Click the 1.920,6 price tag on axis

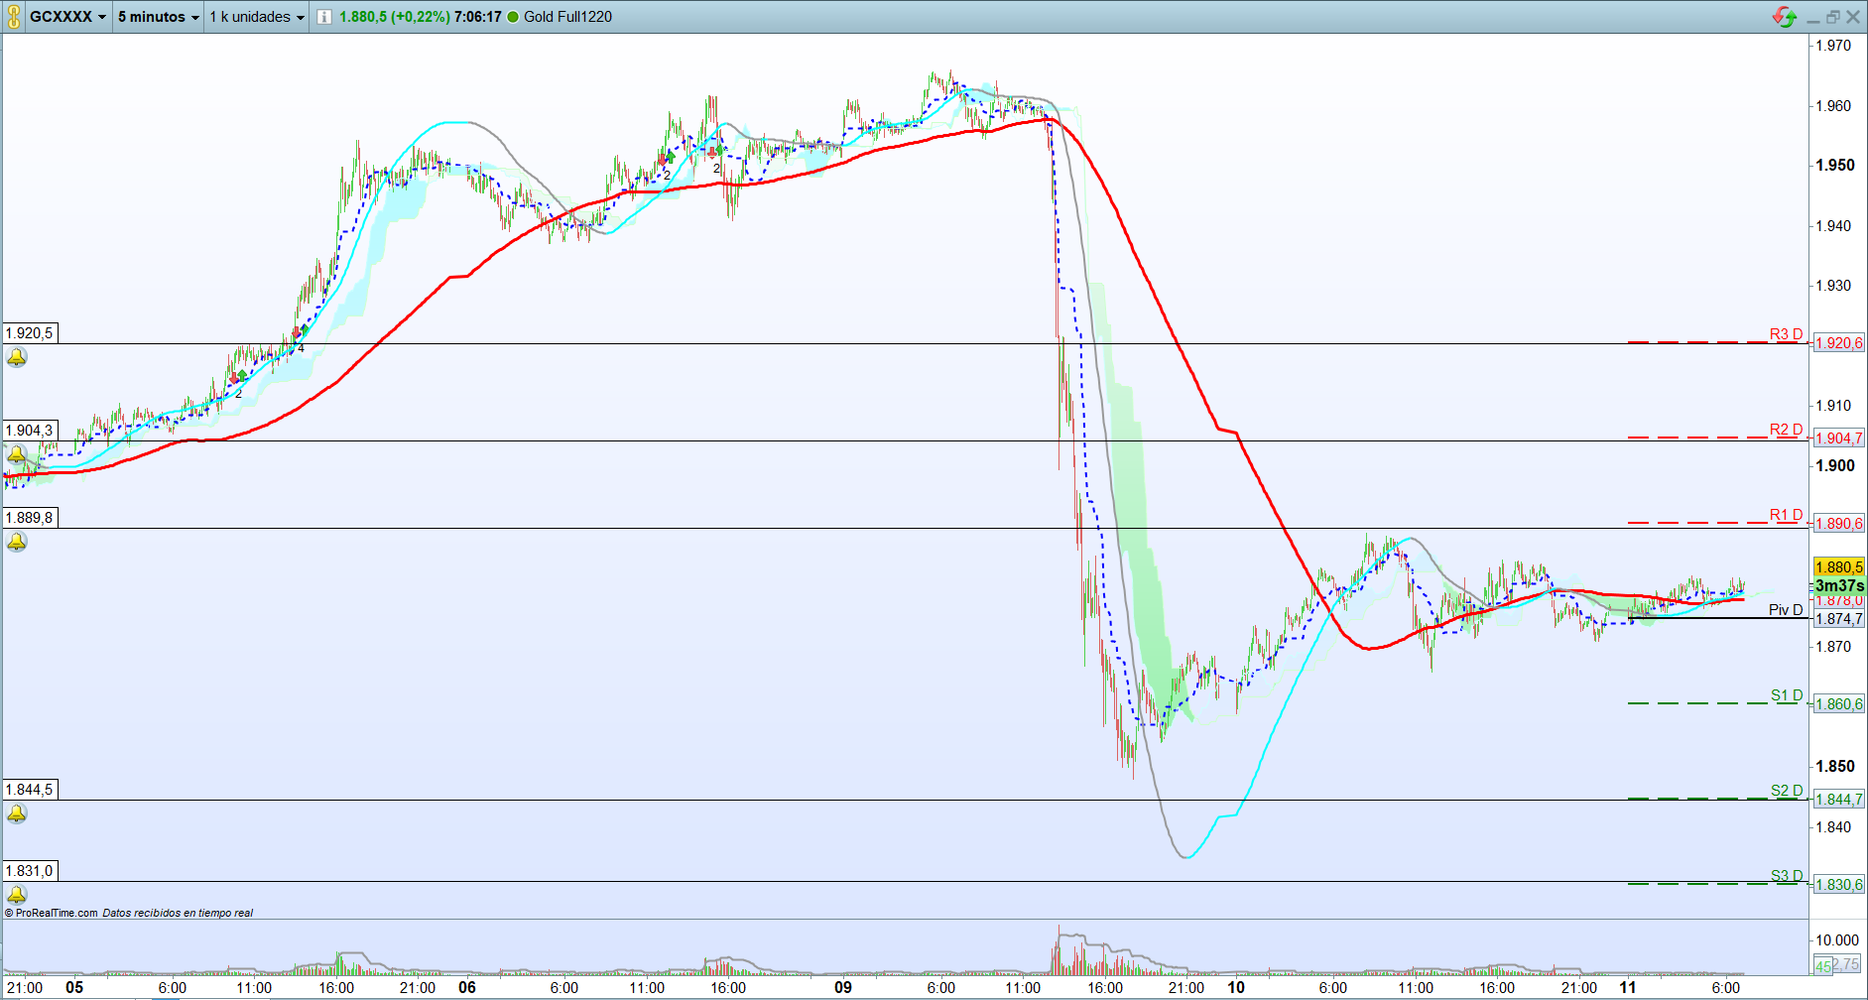[1839, 343]
